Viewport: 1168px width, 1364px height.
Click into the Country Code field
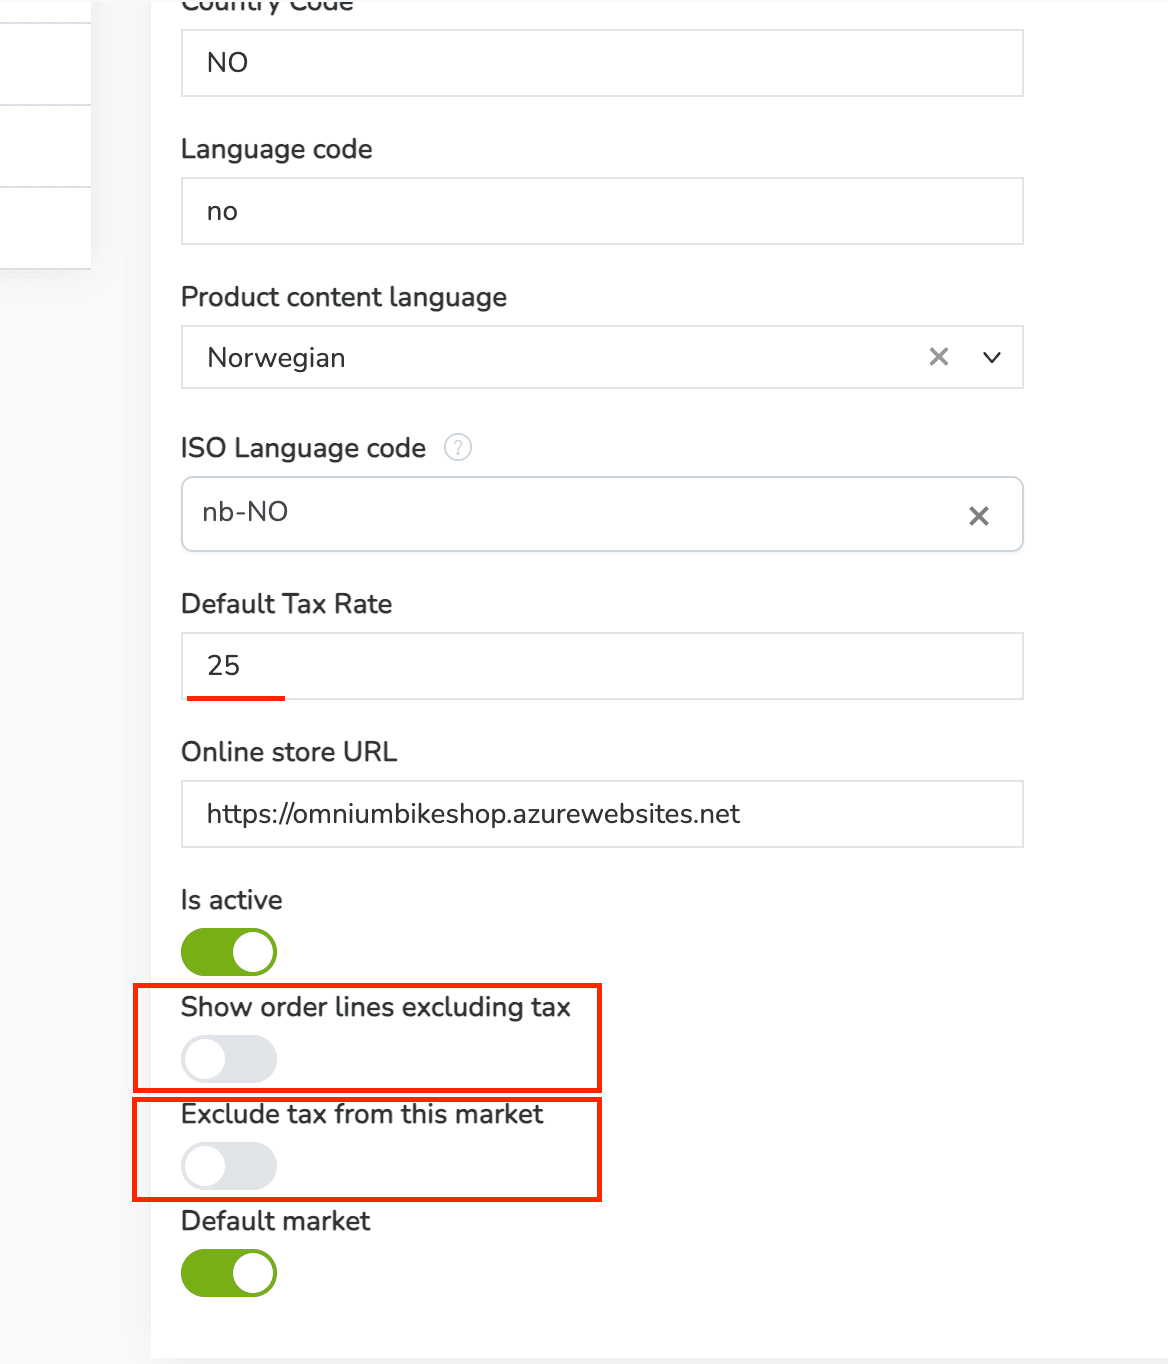[x=601, y=63]
